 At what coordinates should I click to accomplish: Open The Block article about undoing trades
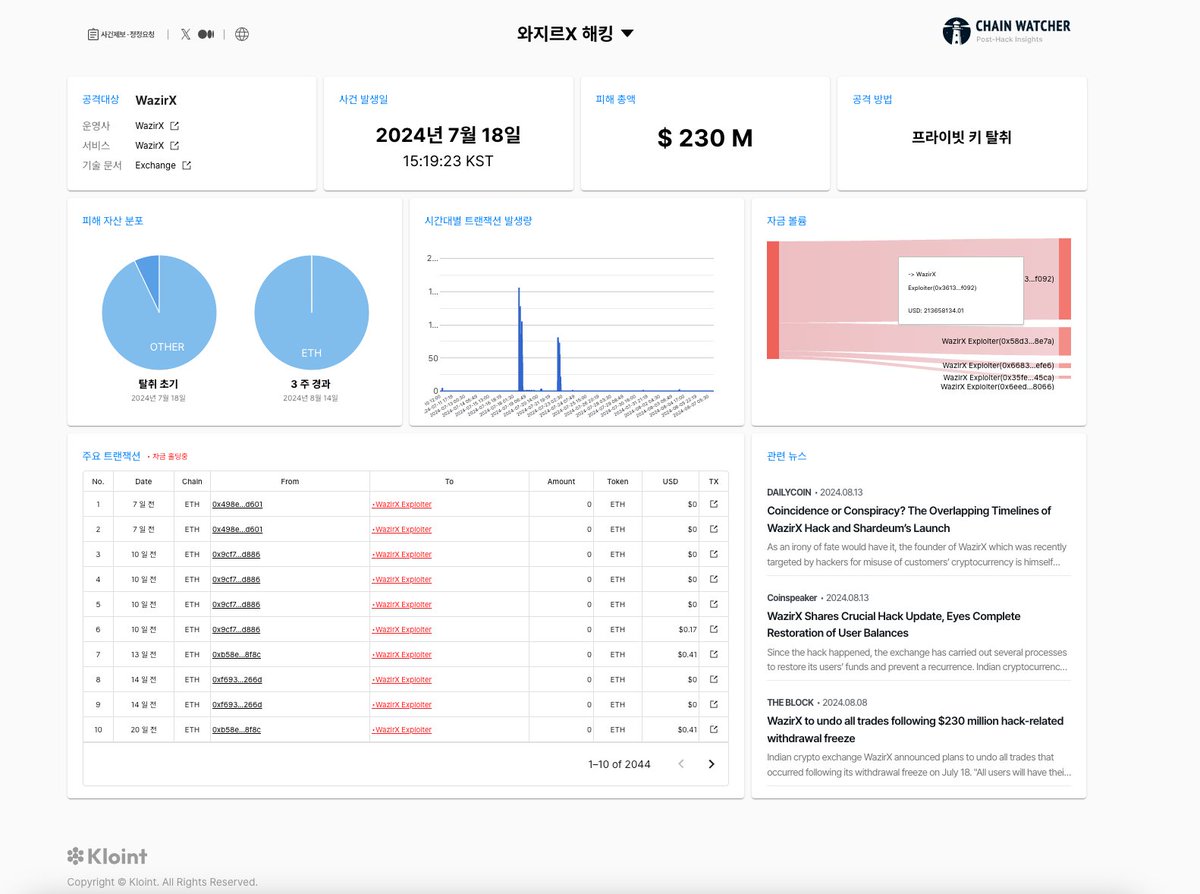[915, 729]
